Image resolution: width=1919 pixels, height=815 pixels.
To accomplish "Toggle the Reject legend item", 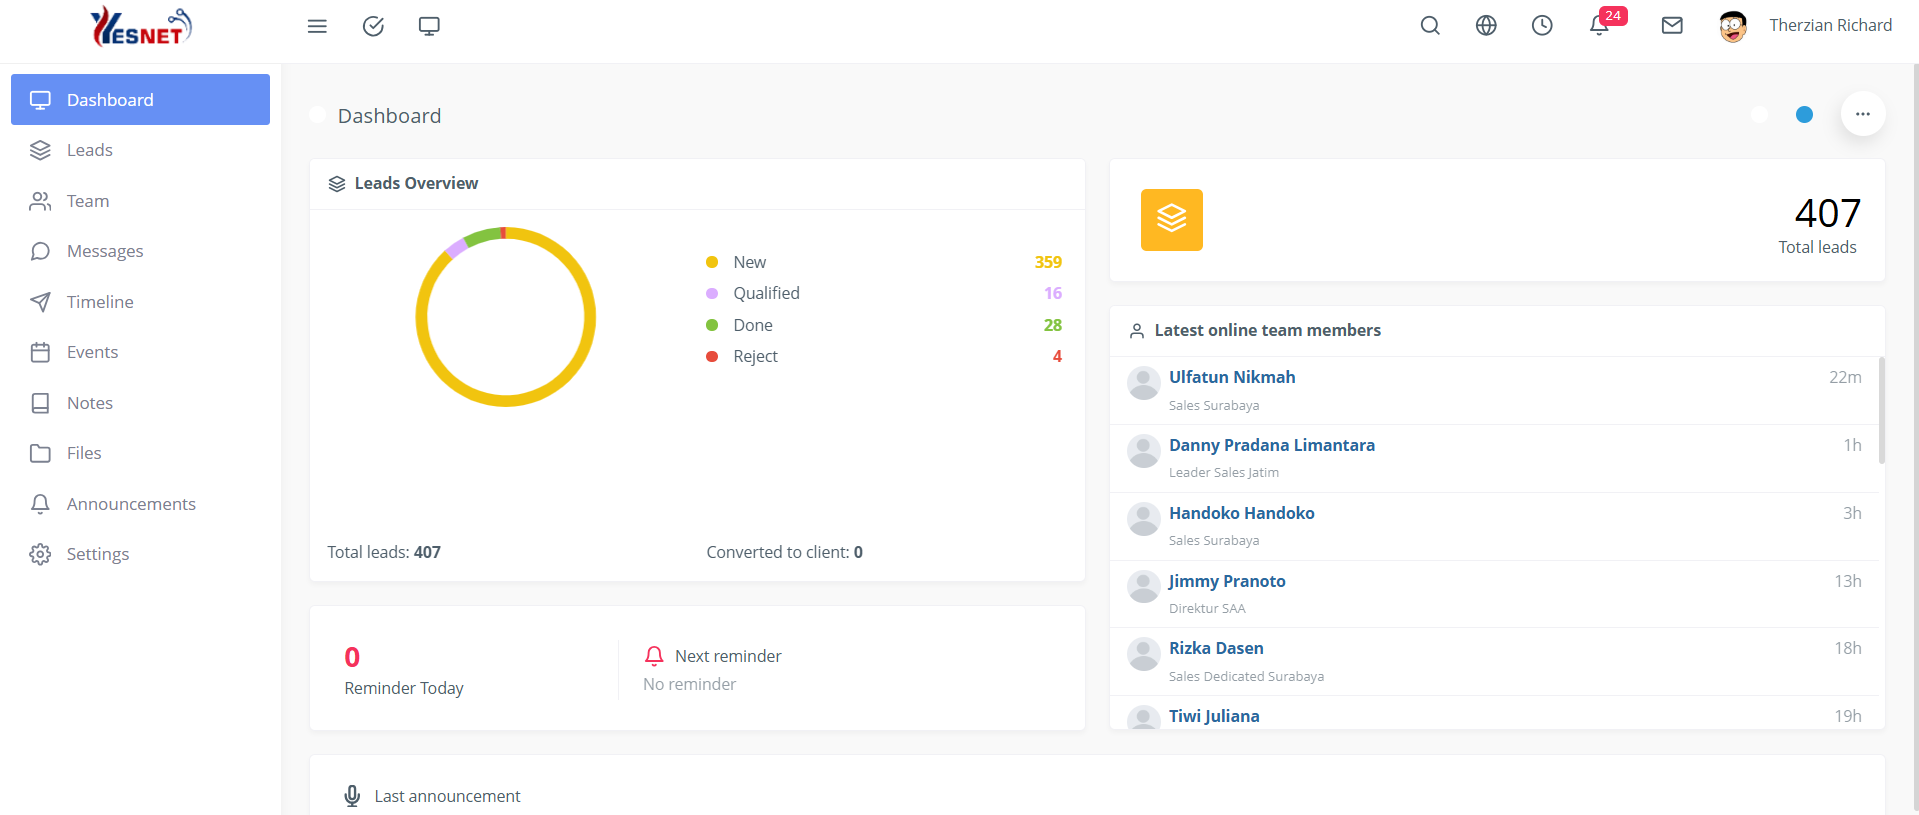I will click(754, 356).
